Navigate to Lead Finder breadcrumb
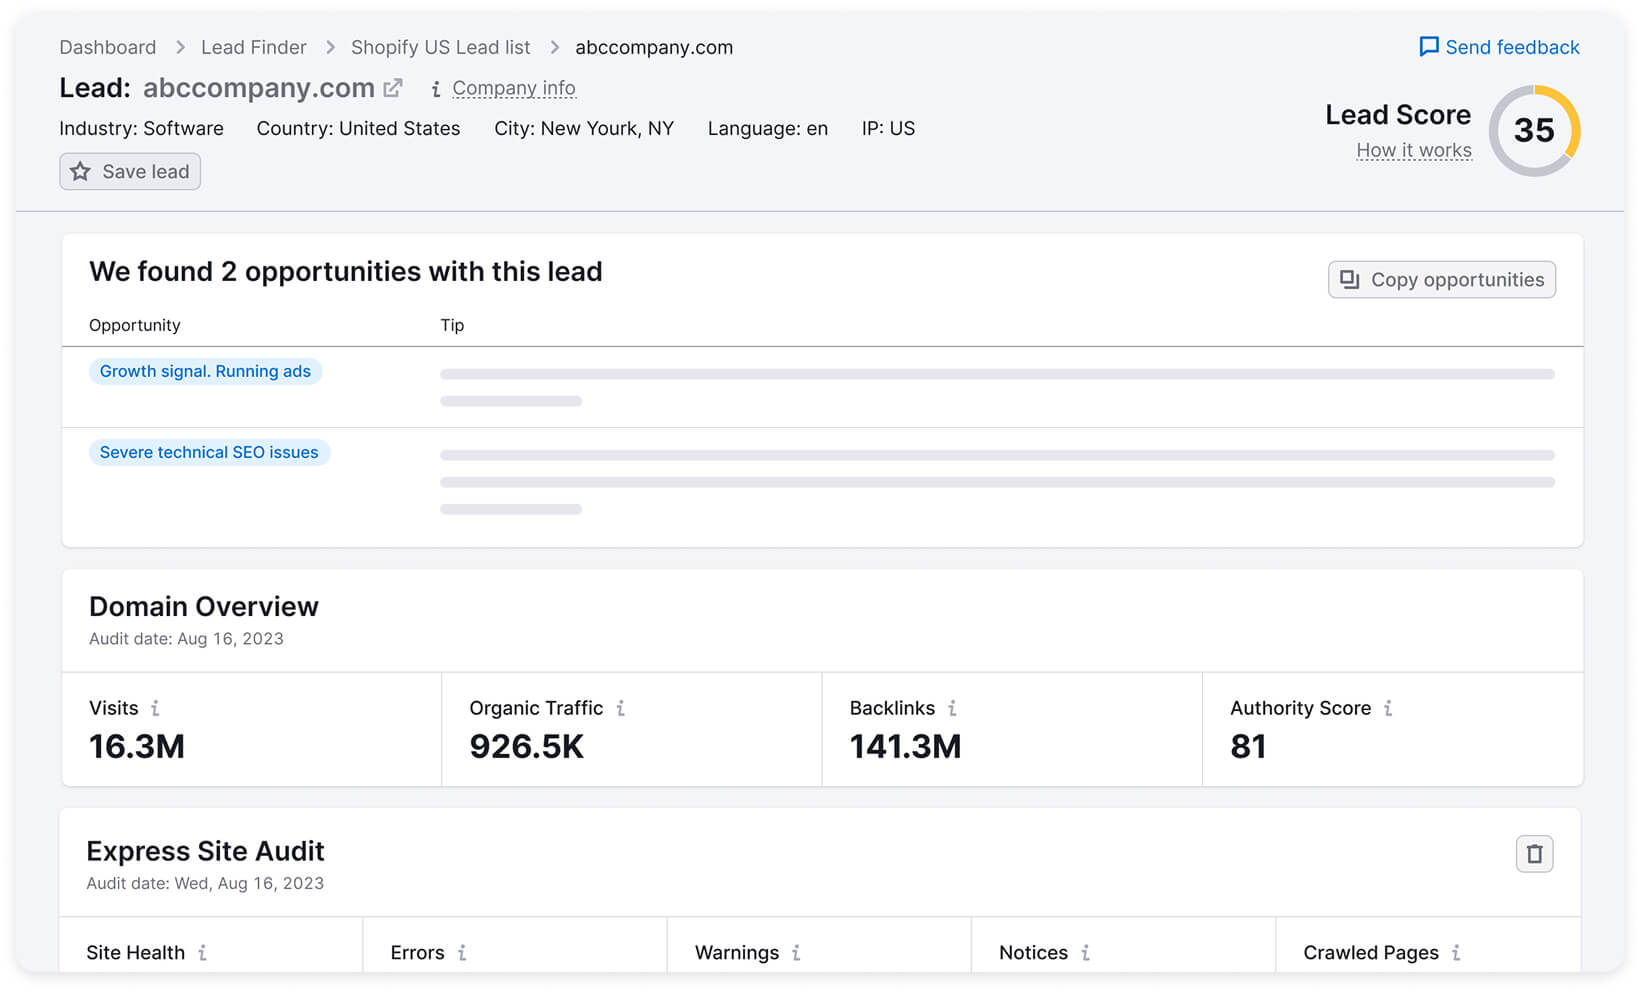Screen dimensions: 1640x992 pyautogui.click(x=254, y=47)
